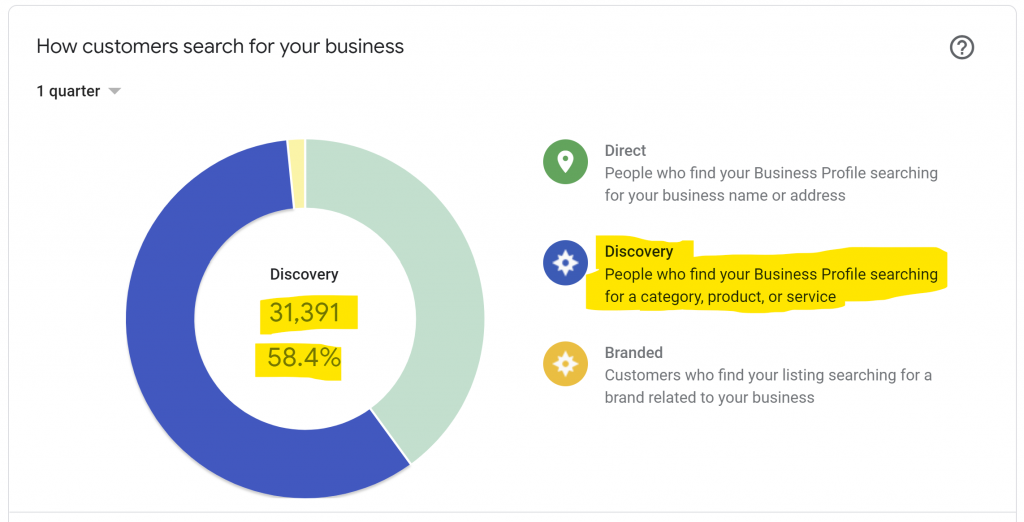
Task: Click the dropdown arrow beside 1 quarter
Action: point(115,91)
